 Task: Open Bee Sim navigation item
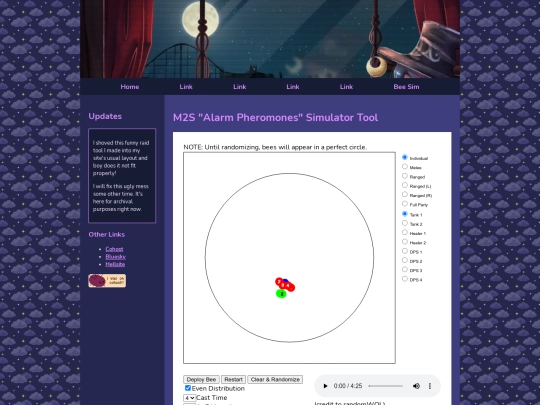406,87
